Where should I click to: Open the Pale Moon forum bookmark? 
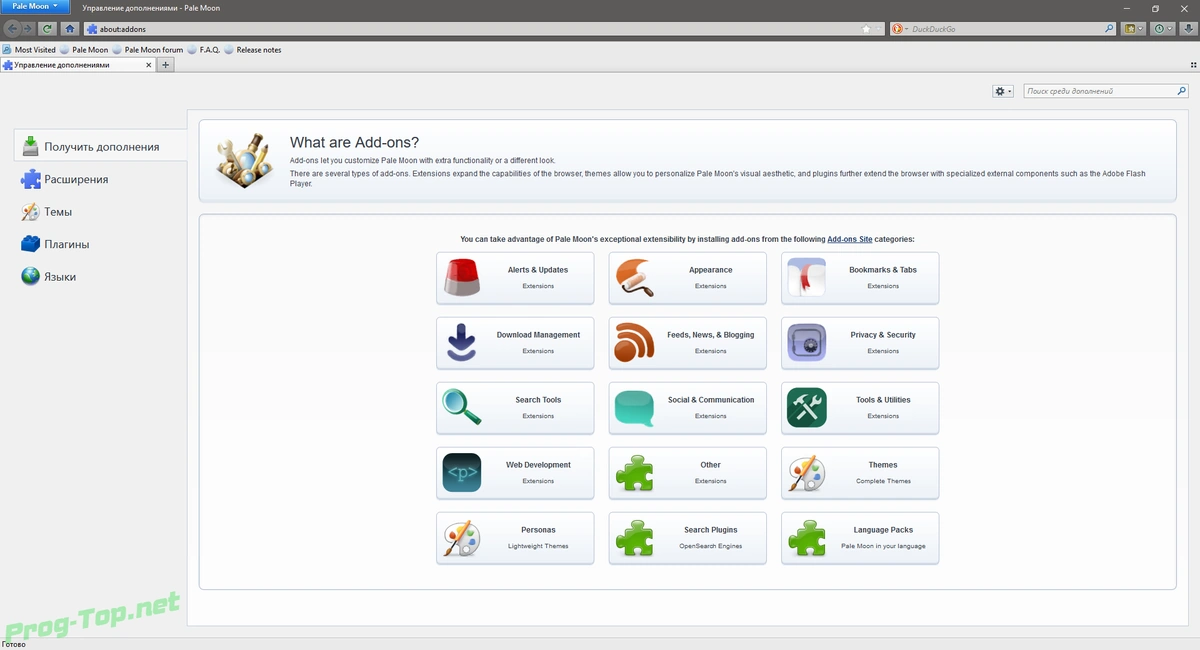148,49
